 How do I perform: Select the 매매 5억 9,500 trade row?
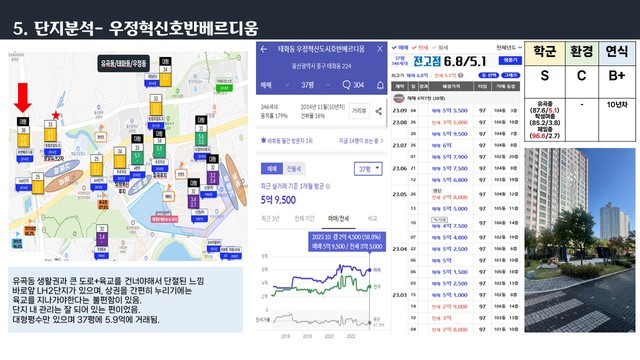pyautogui.click(x=456, y=133)
